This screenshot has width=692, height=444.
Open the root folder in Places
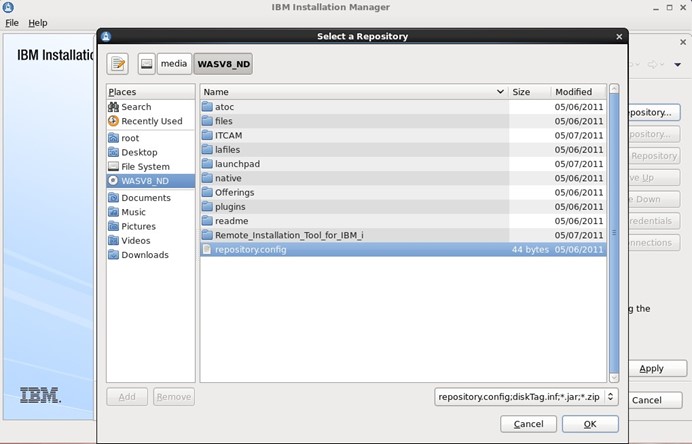[130, 138]
